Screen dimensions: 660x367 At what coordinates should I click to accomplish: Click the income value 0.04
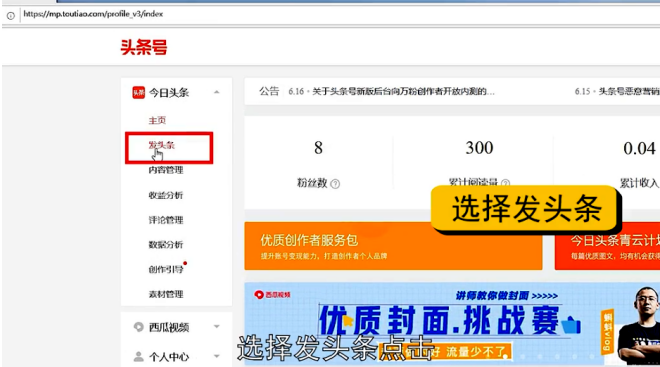click(639, 148)
